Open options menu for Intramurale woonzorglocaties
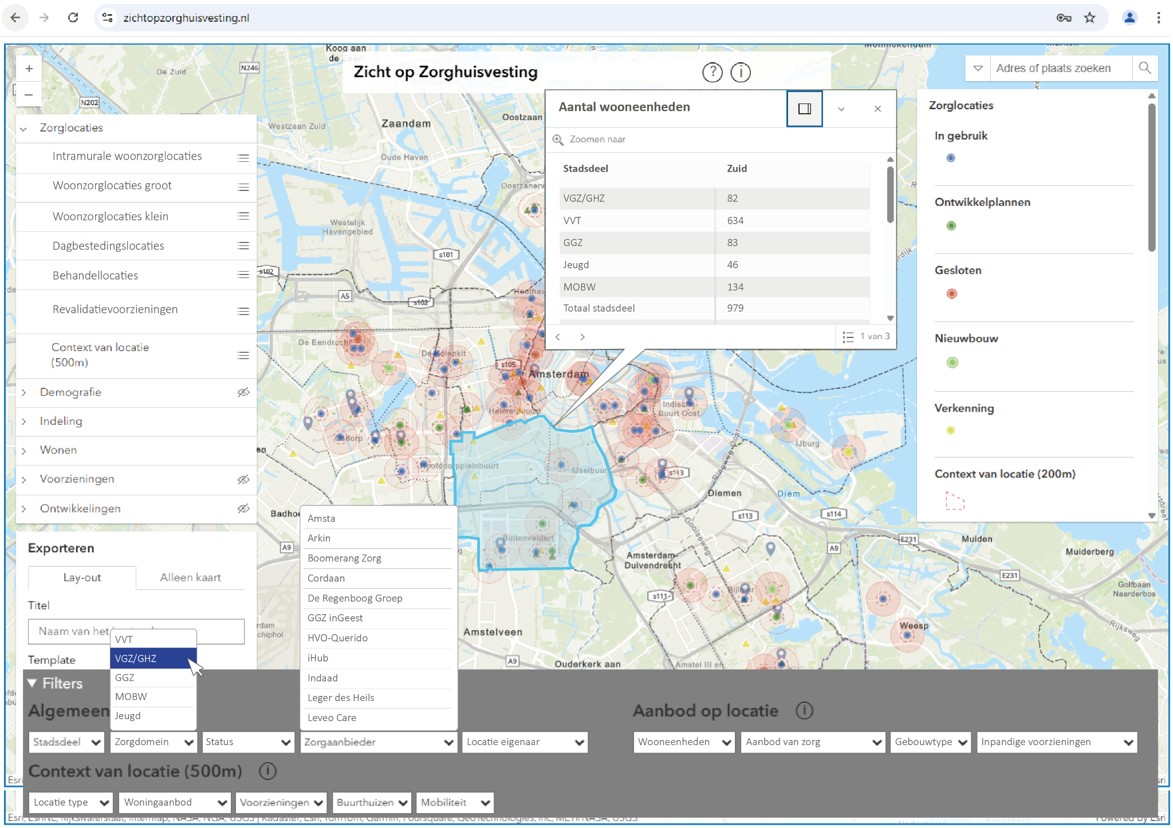The image size is (1173, 828). (243, 158)
